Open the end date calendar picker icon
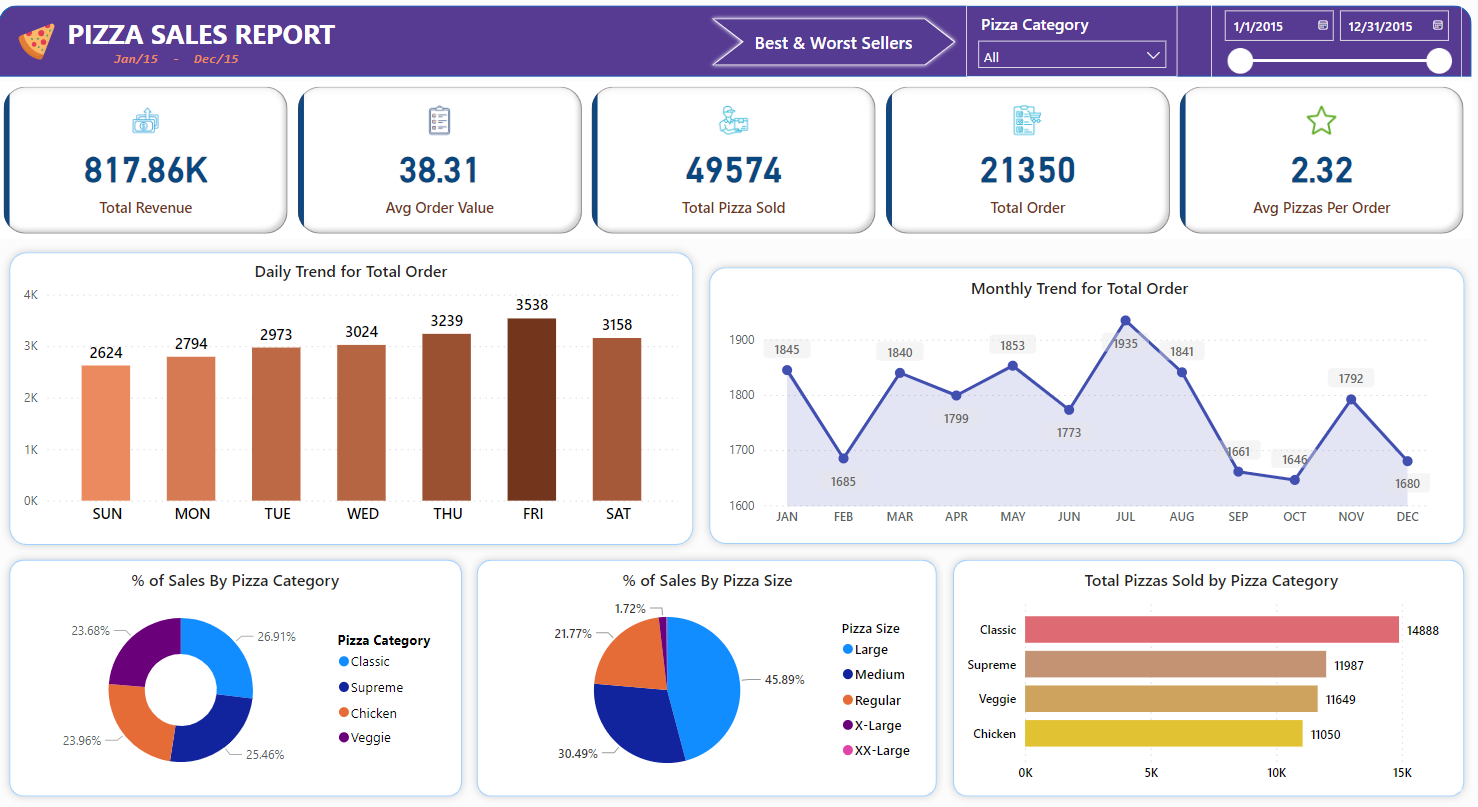The width and height of the screenshot is (1478, 807). point(1438,25)
